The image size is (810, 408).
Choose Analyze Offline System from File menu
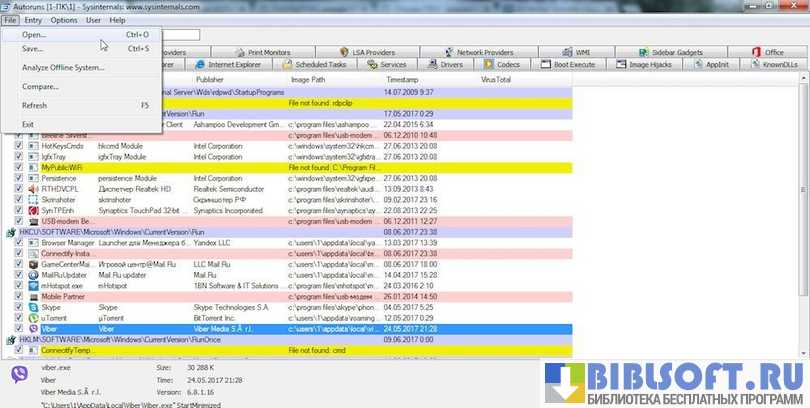(x=62, y=67)
